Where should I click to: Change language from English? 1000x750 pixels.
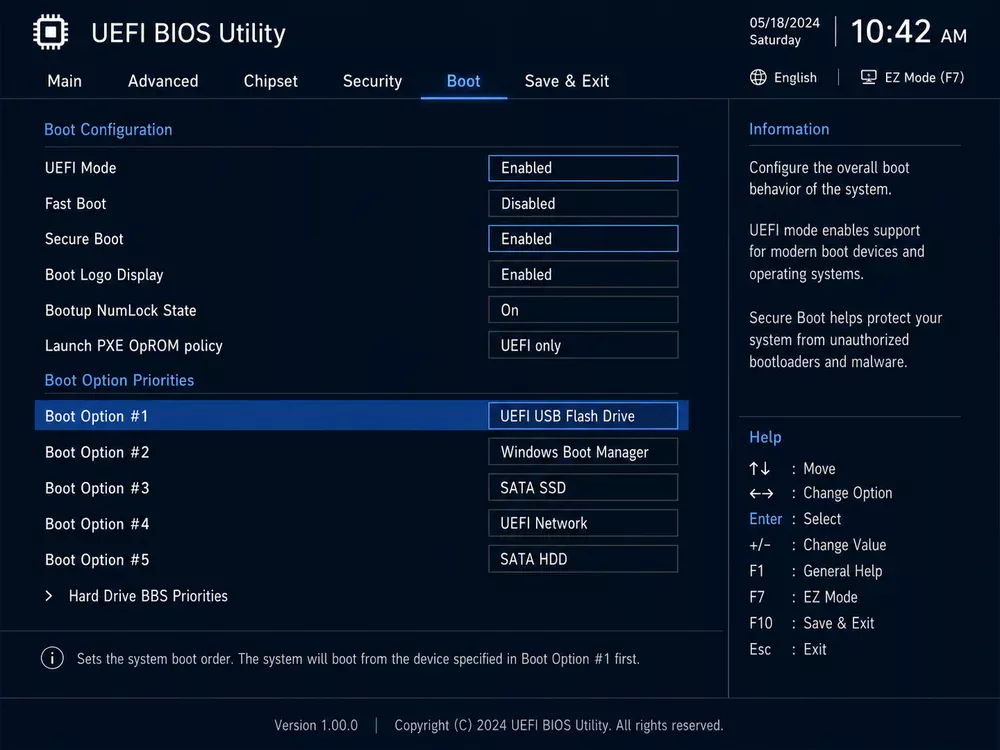click(795, 78)
